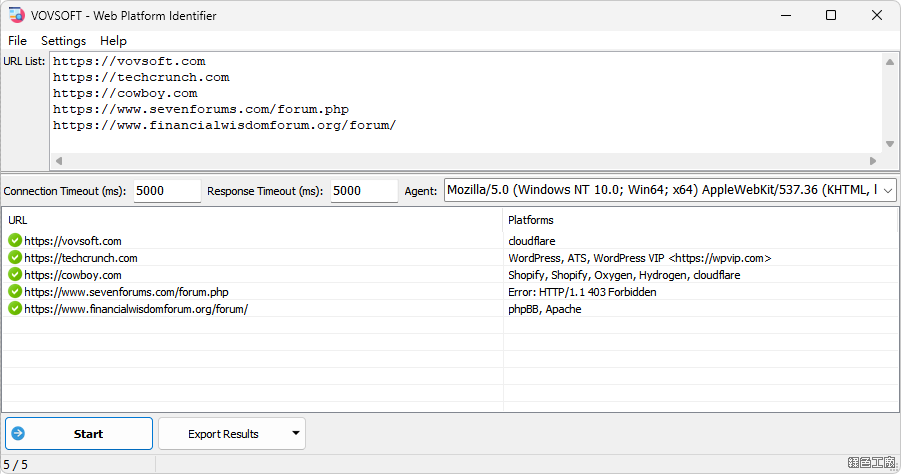Open the Help menu
901x474 pixels.
(113, 41)
